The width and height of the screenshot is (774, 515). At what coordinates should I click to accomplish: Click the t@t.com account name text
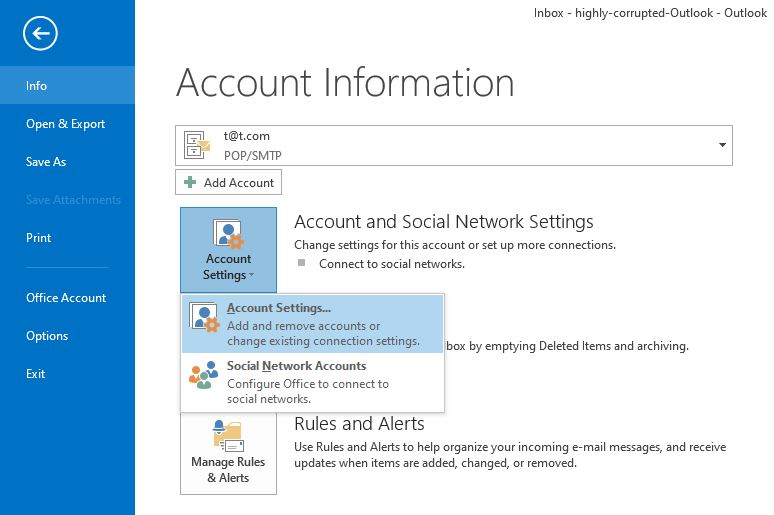(x=246, y=136)
